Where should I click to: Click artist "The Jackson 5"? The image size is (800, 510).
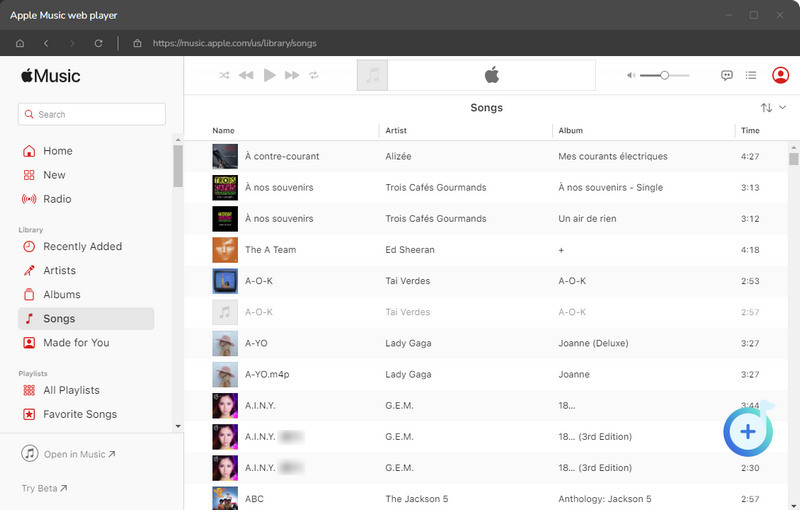click(416, 499)
